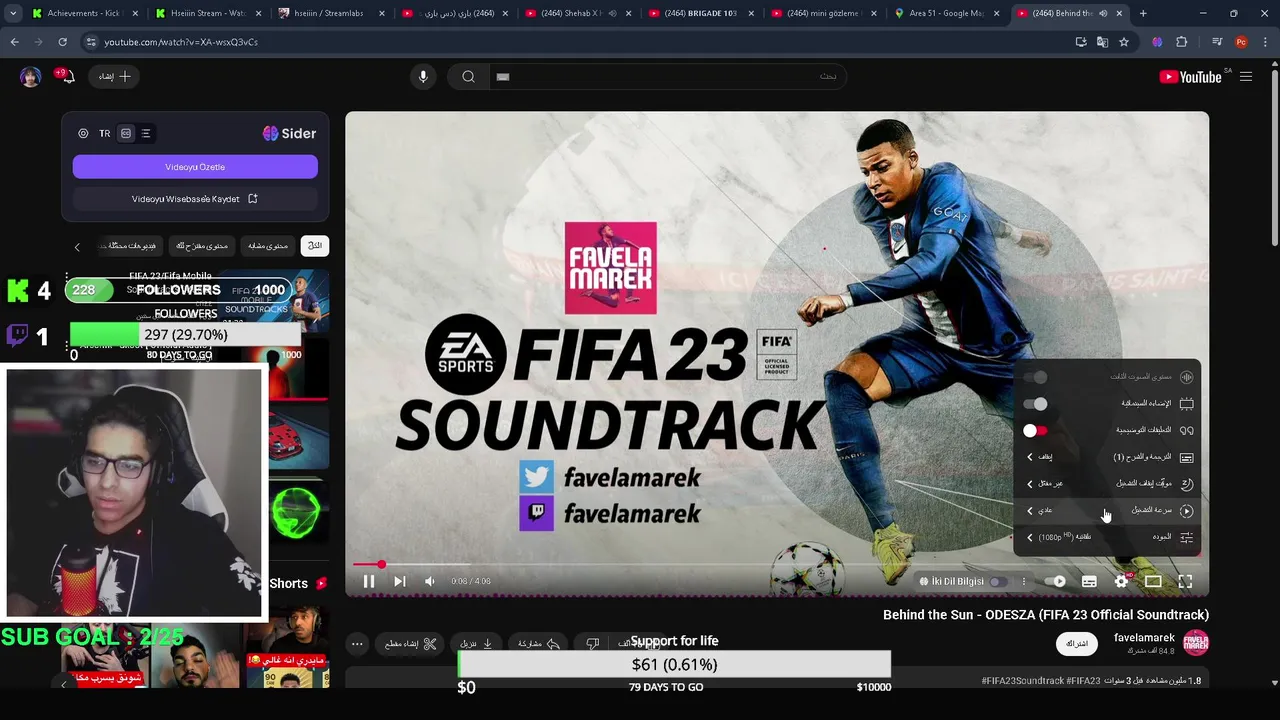Click the download button below video
Viewport: 1280px width, 720px height.
pos(476,644)
